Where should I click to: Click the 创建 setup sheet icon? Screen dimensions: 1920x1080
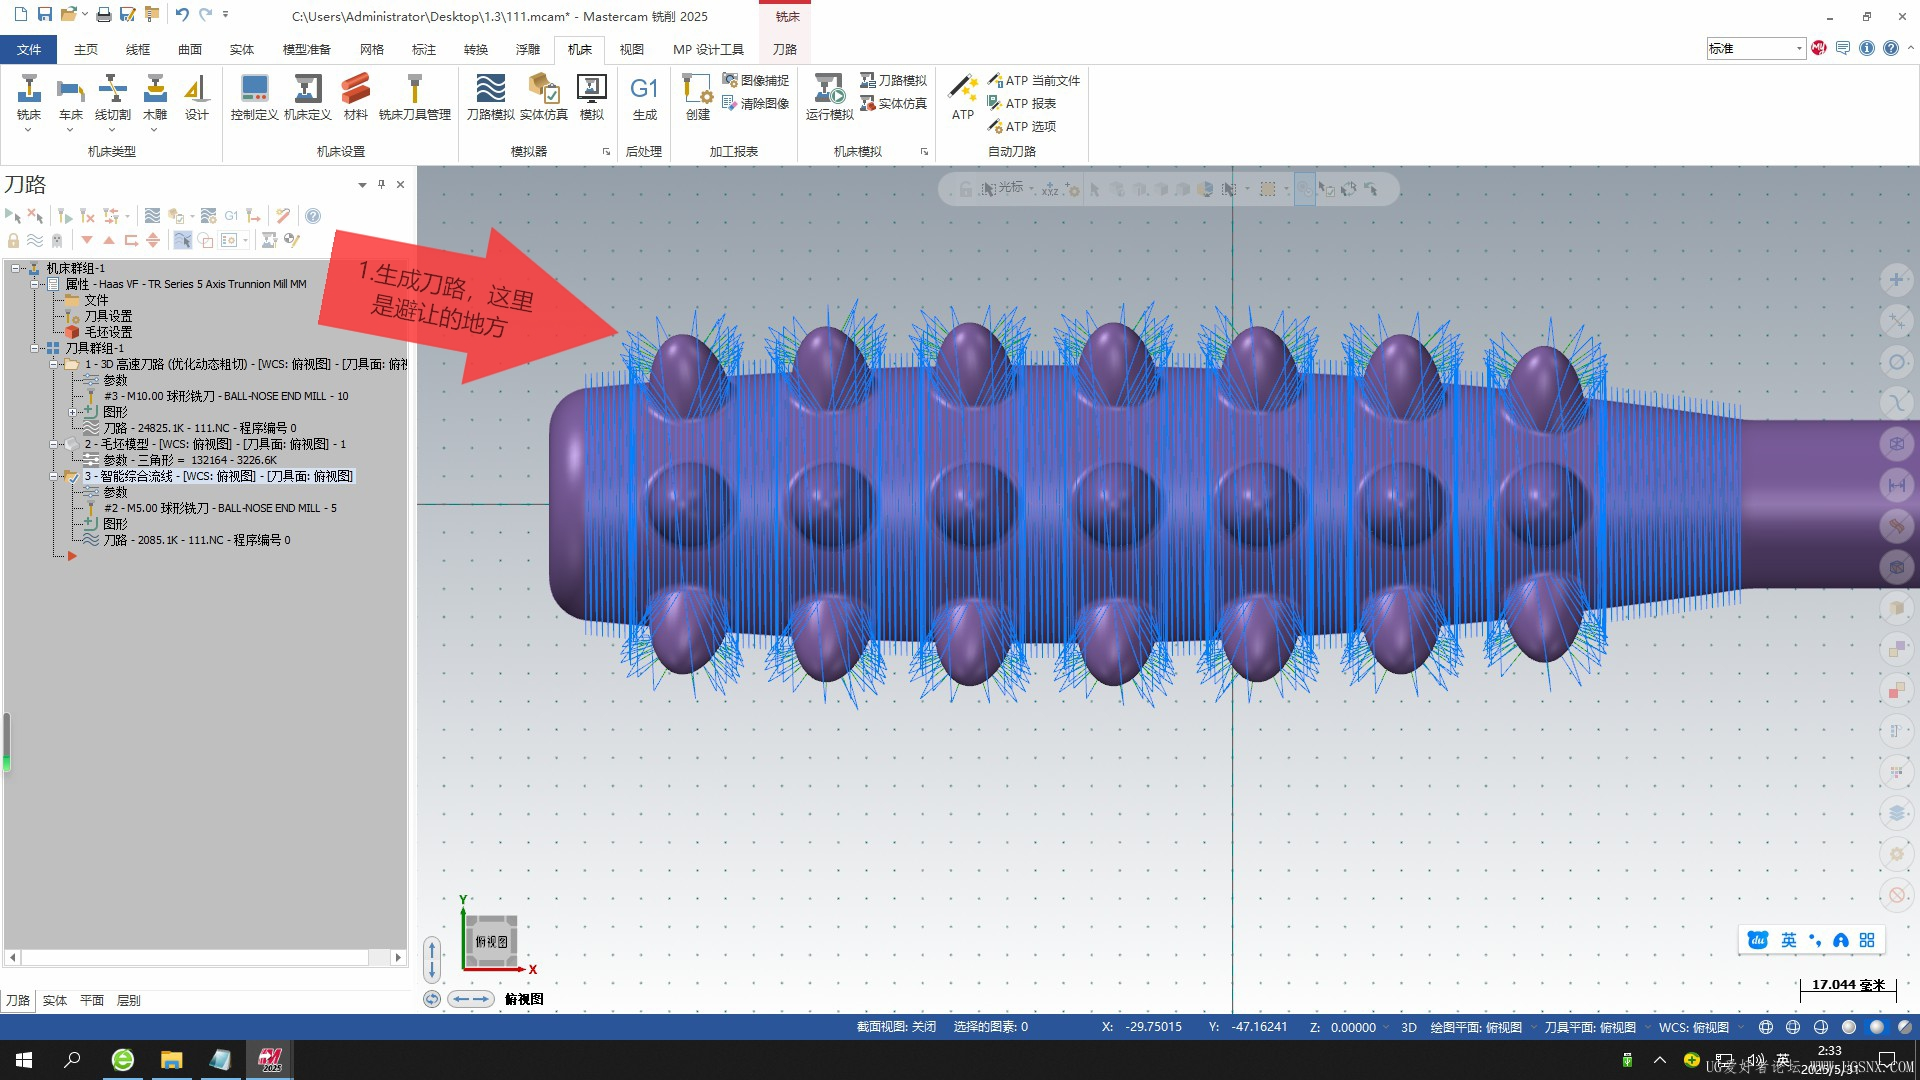[697, 97]
